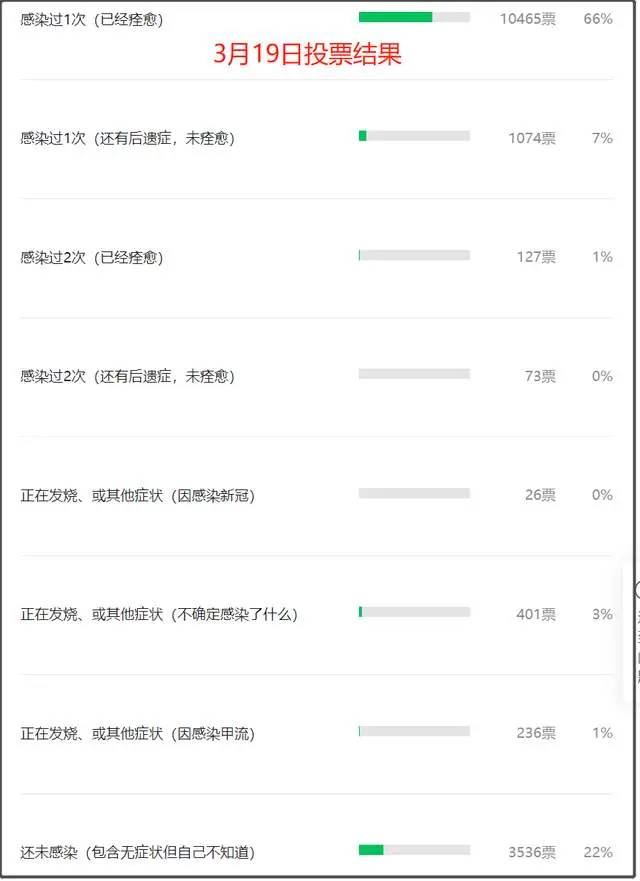This screenshot has width=640, height=881.
Task: Pick option 正在发烧、或其他症状（因感染新冠）
Action: tap(137, 495)
